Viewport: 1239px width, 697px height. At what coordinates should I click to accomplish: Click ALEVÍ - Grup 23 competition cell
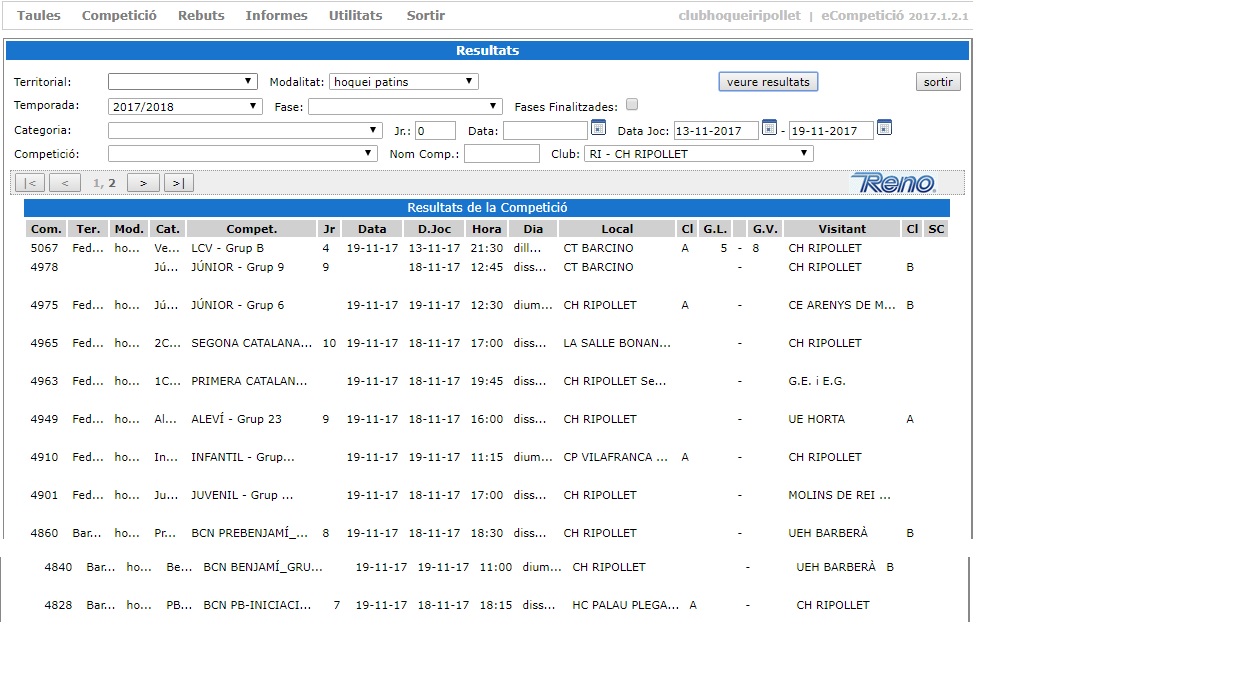tap(237, 419)
